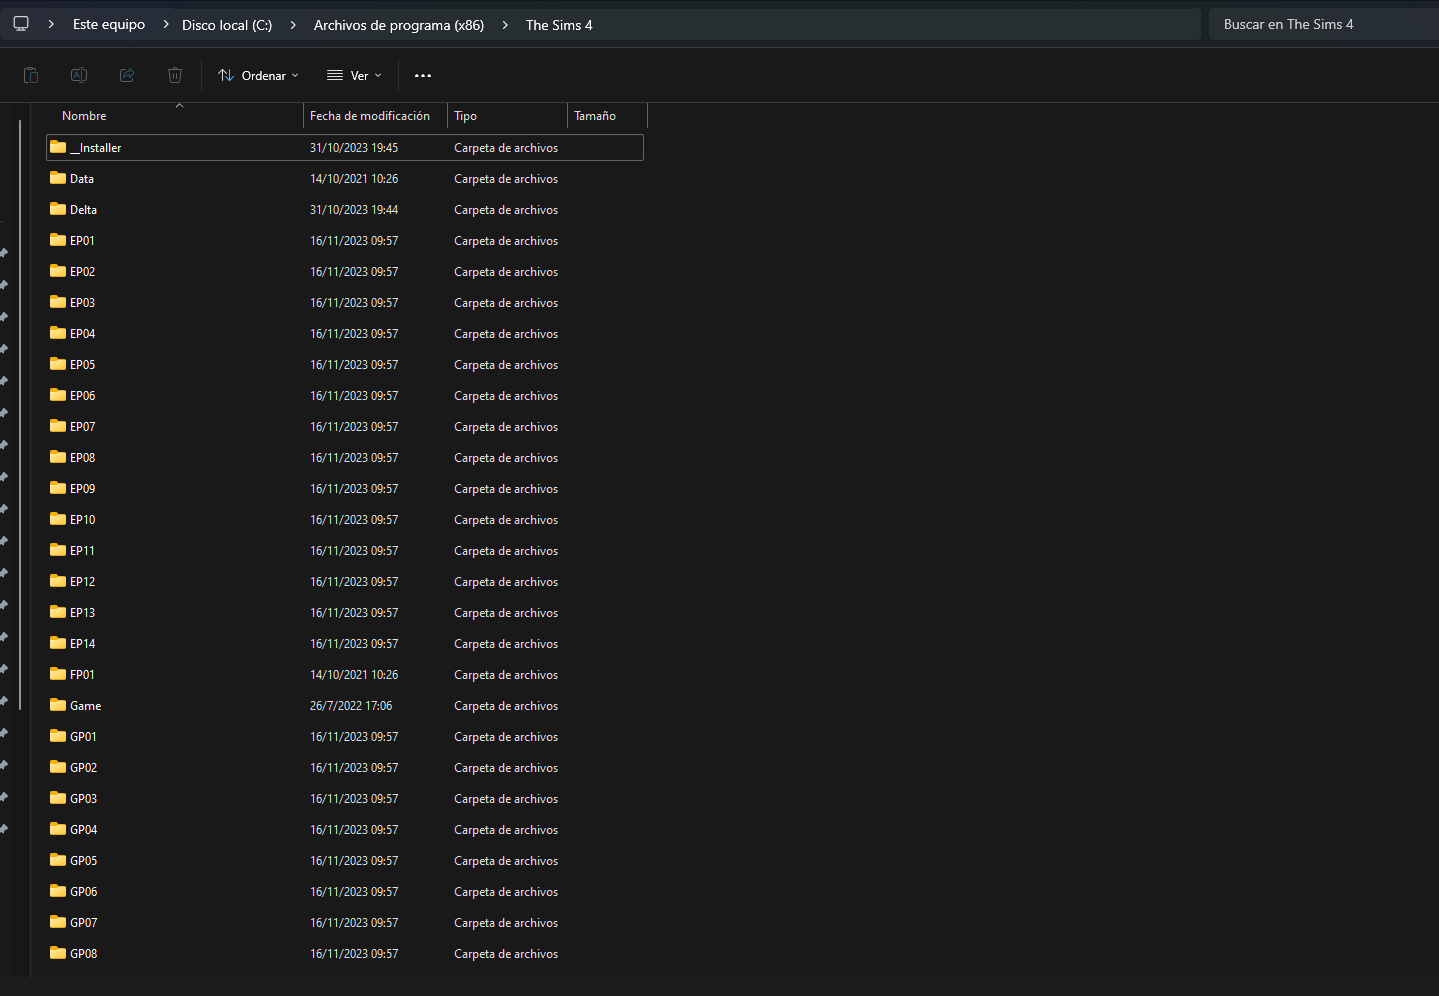Expand chevron after Disco local (C:)
1439x996 pixels.
click(293, 24)
